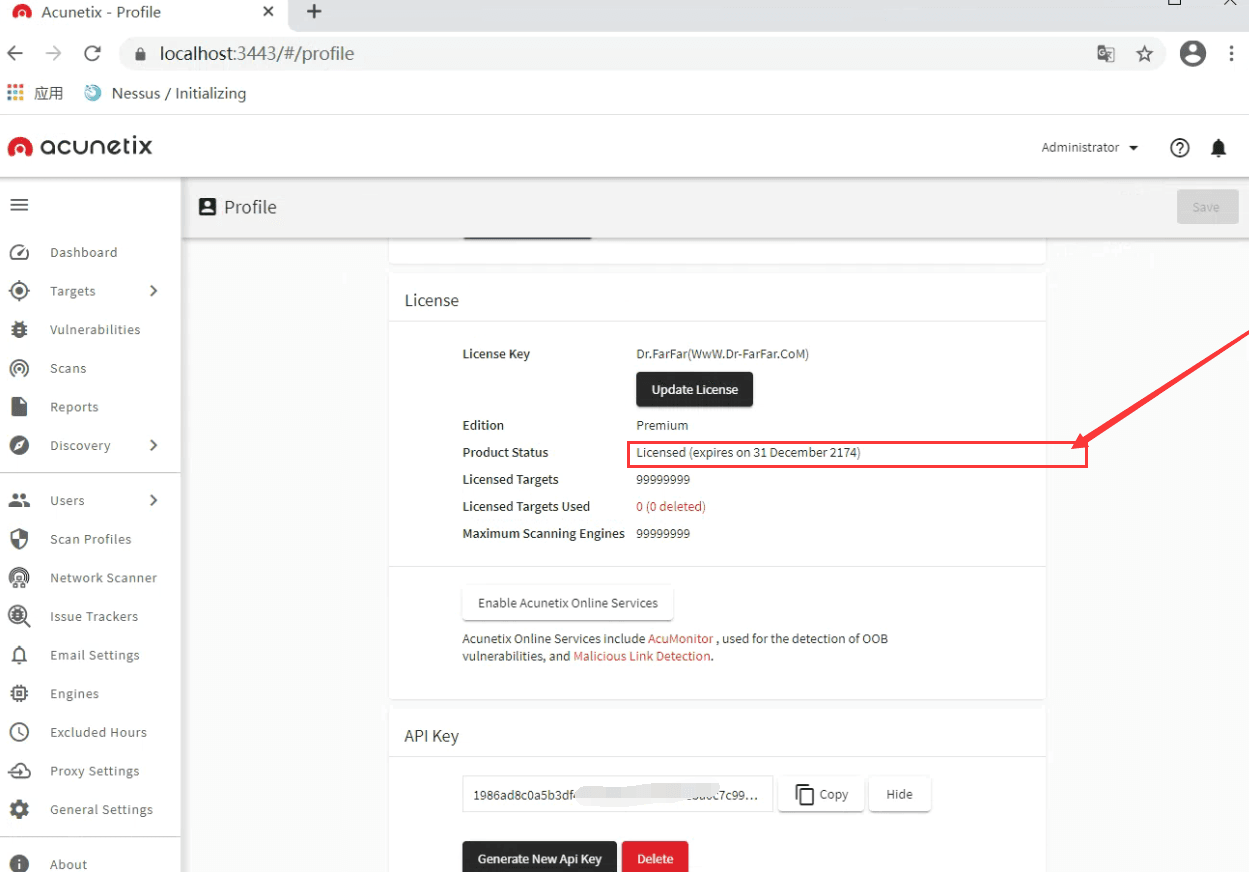The image size is (1249, 872).
Task: Expand the Targets submenu chevron
Action: coord(154,291)
